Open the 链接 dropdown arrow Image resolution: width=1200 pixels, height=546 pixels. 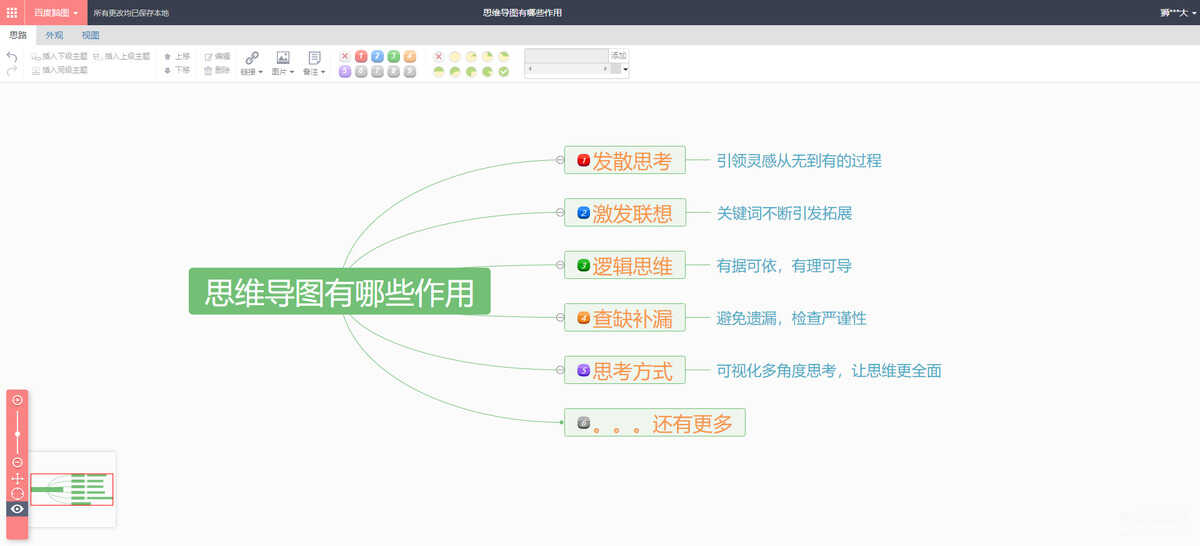point(260,72)
